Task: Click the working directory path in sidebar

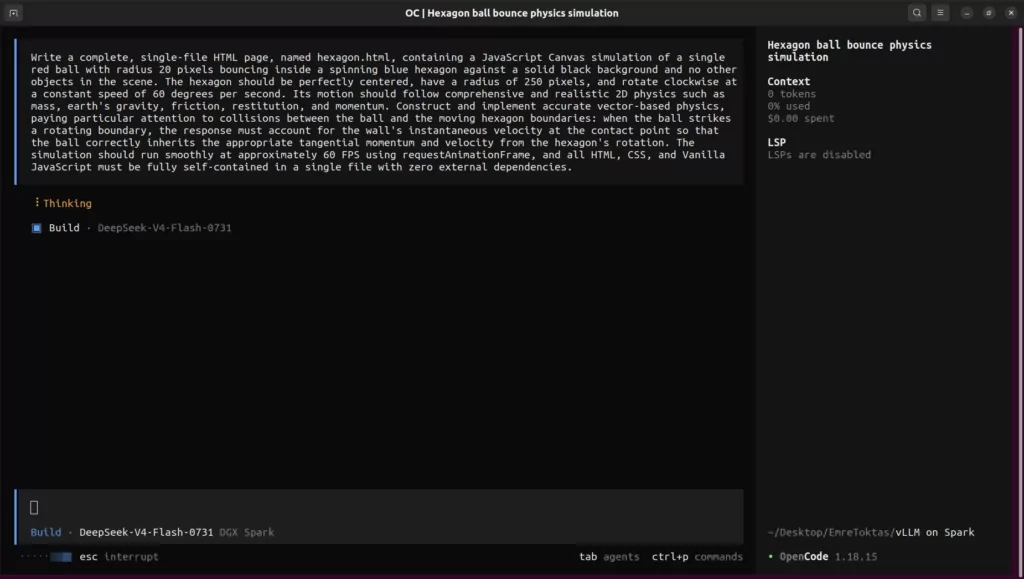Action: click(871, 532)
